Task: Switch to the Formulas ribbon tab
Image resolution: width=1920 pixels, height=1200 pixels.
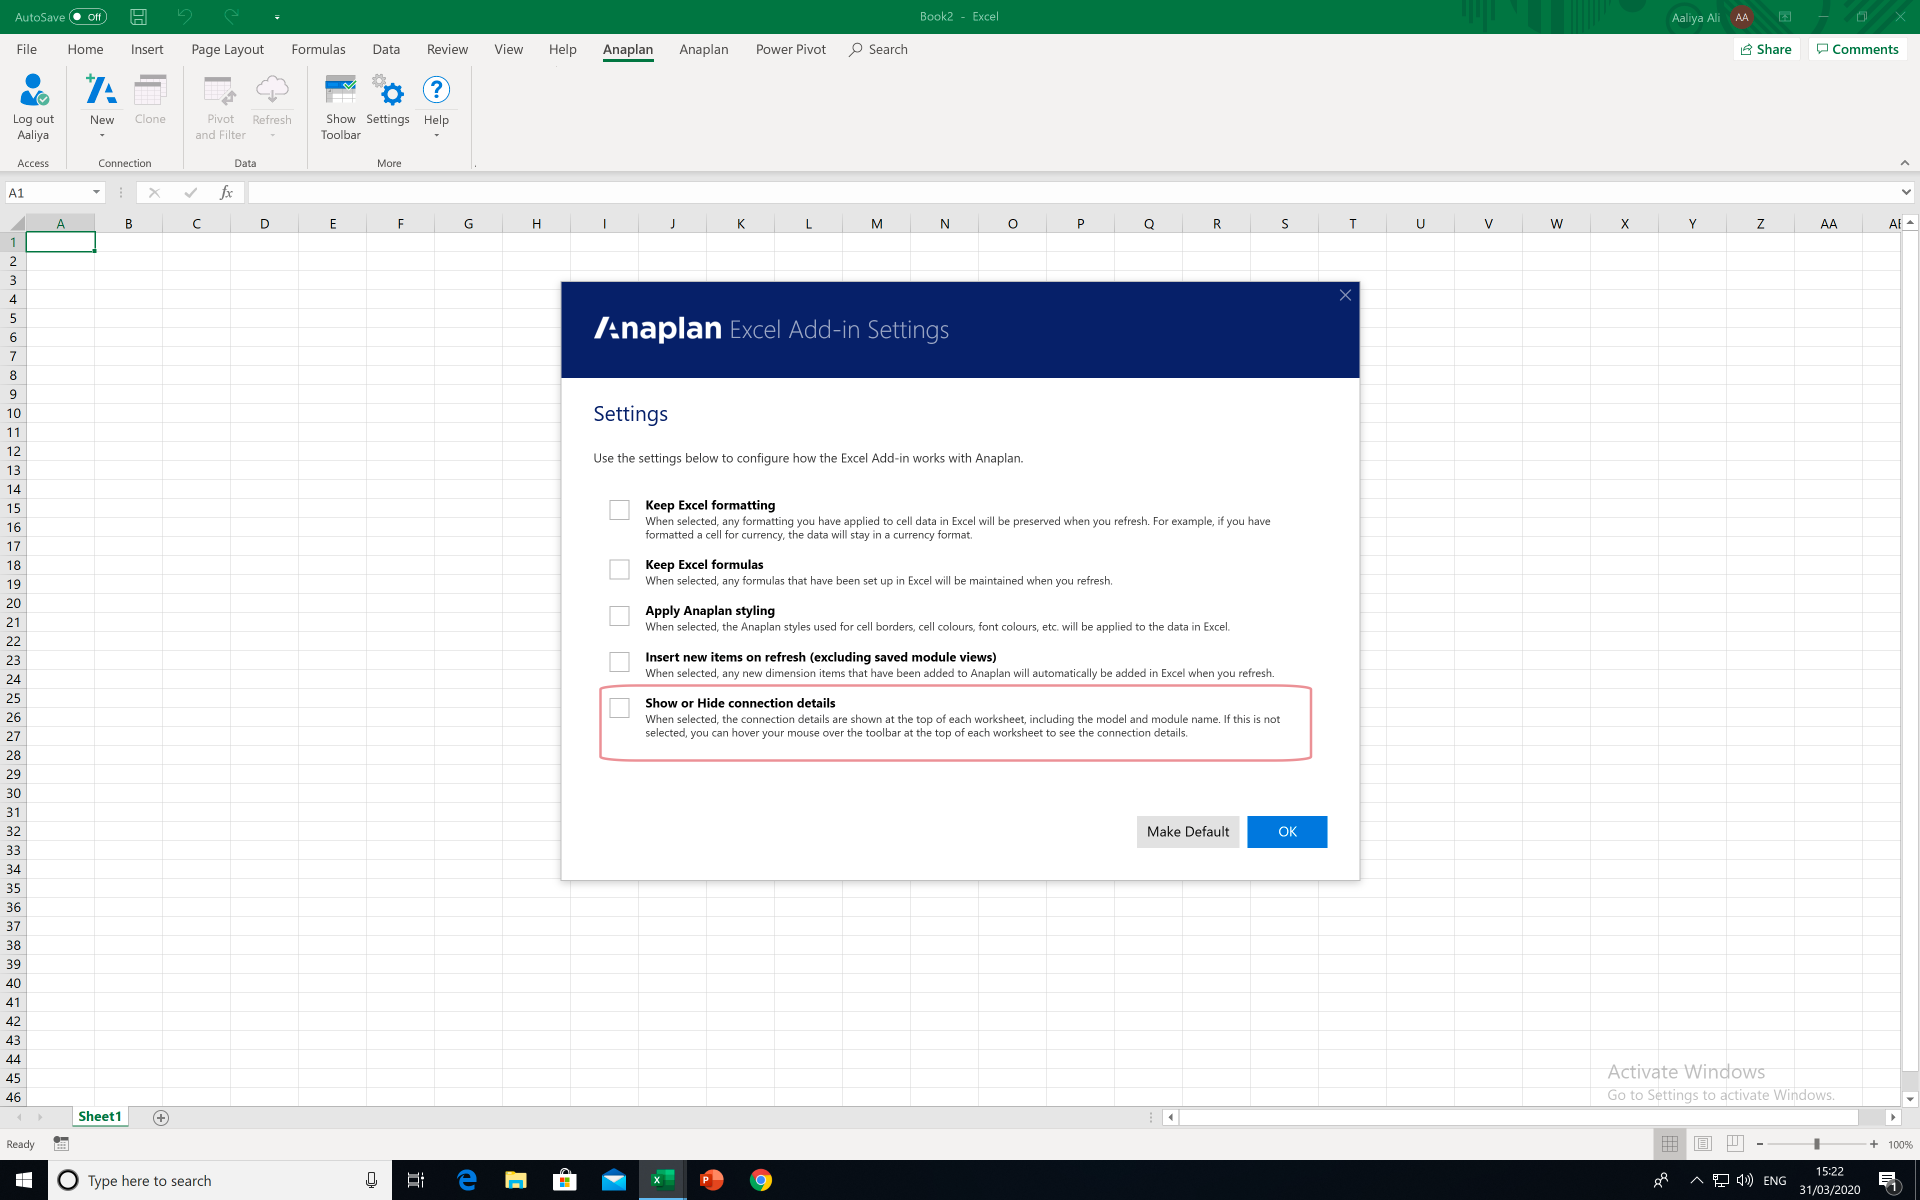Action: (x=318, y=49)
